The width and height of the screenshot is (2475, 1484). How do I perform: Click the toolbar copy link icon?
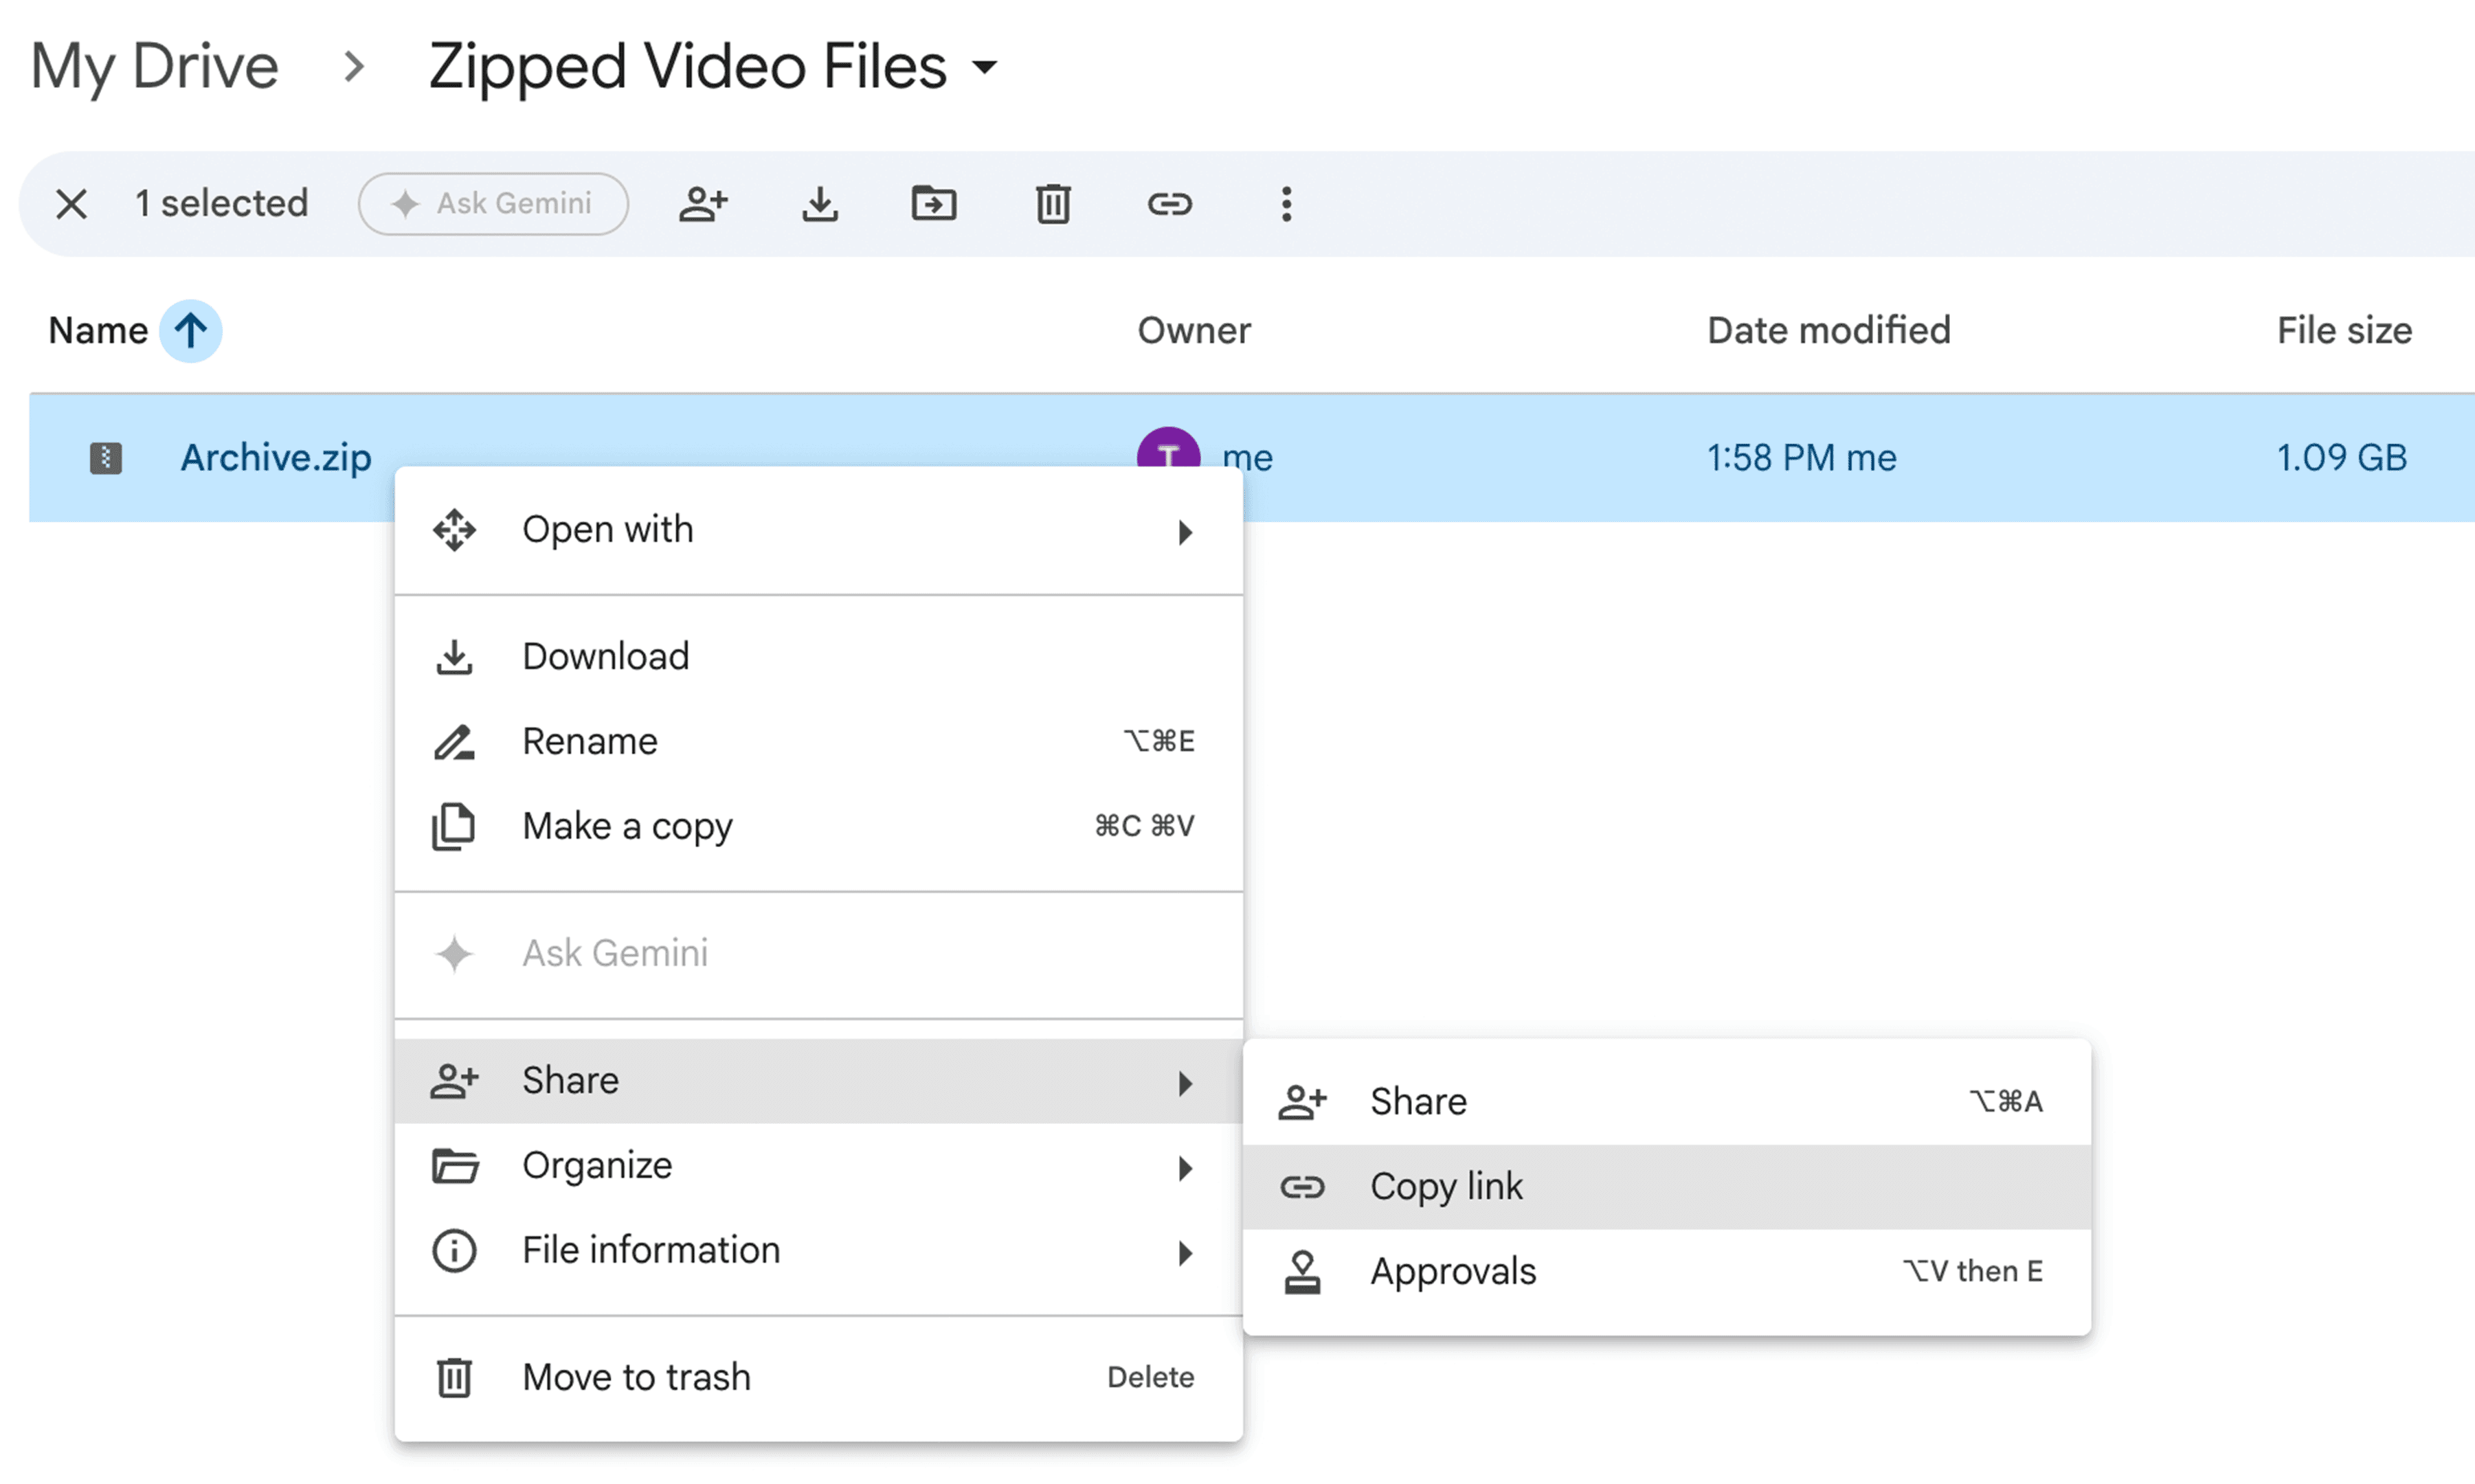point(1169,204)
